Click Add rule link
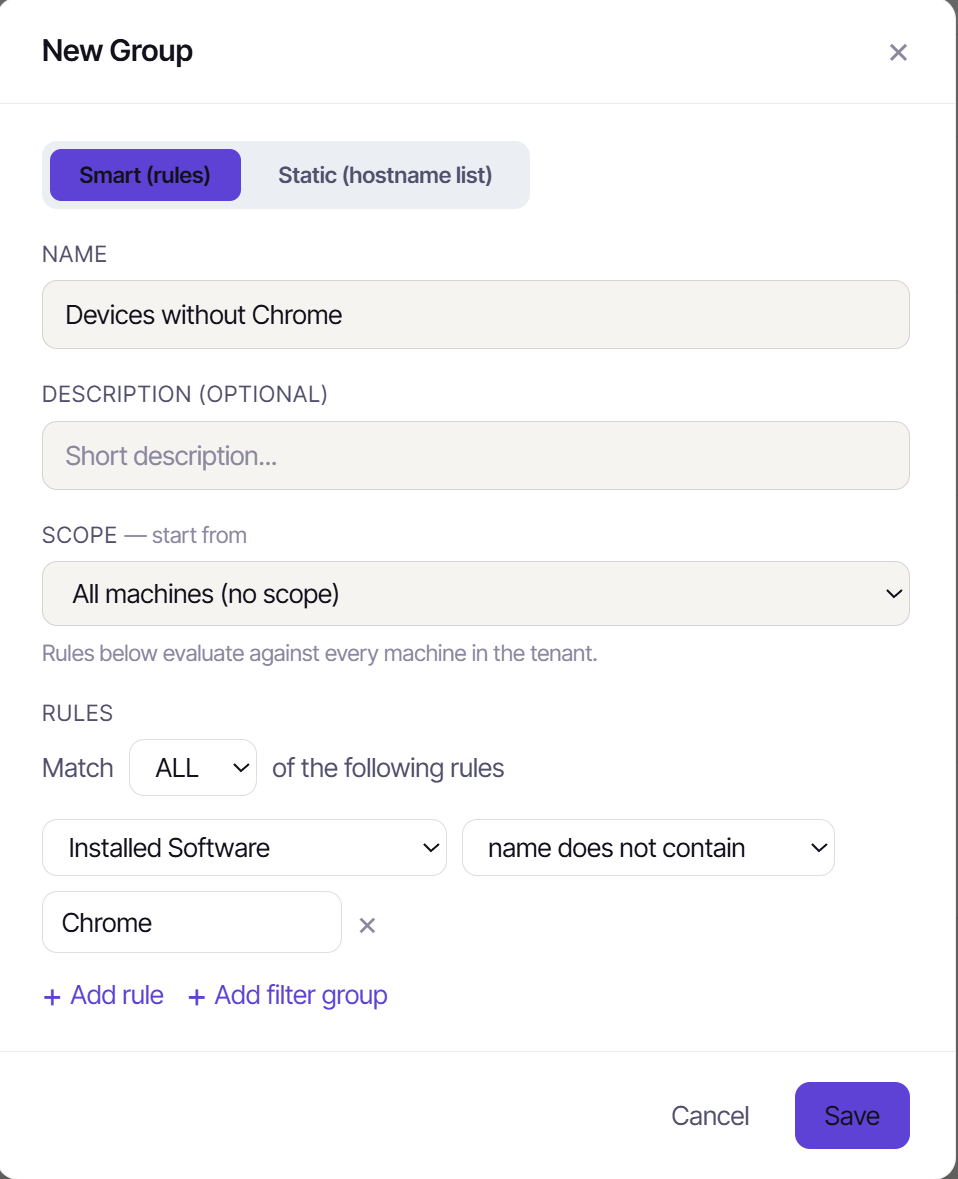Image resolution: width=958 pixels, height=1179 pixels. 104,996
